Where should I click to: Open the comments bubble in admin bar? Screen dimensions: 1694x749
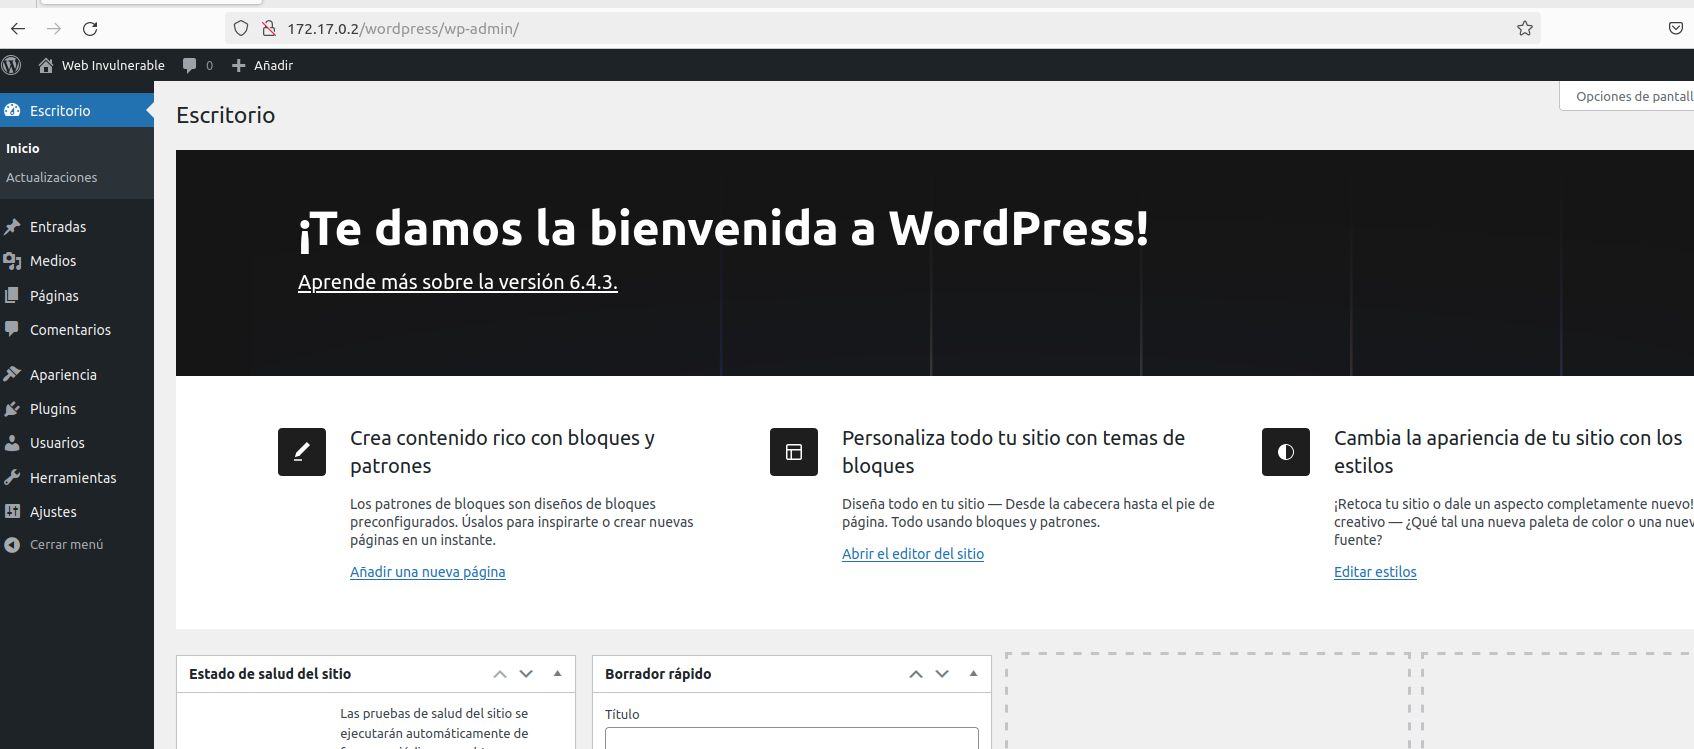click(x=190, y=65)
